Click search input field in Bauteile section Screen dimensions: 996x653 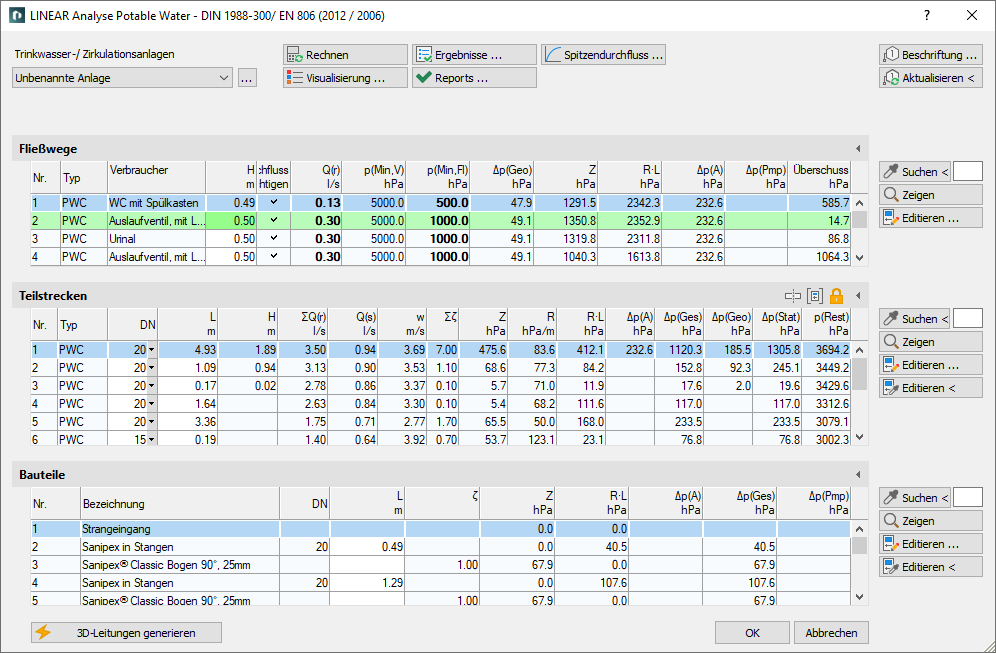[967, 497]
